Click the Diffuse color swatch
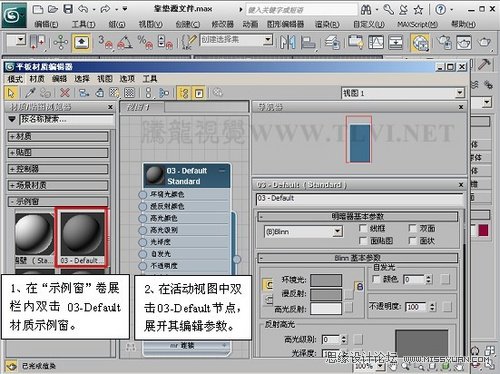The image size is (500, 374). 326,294
